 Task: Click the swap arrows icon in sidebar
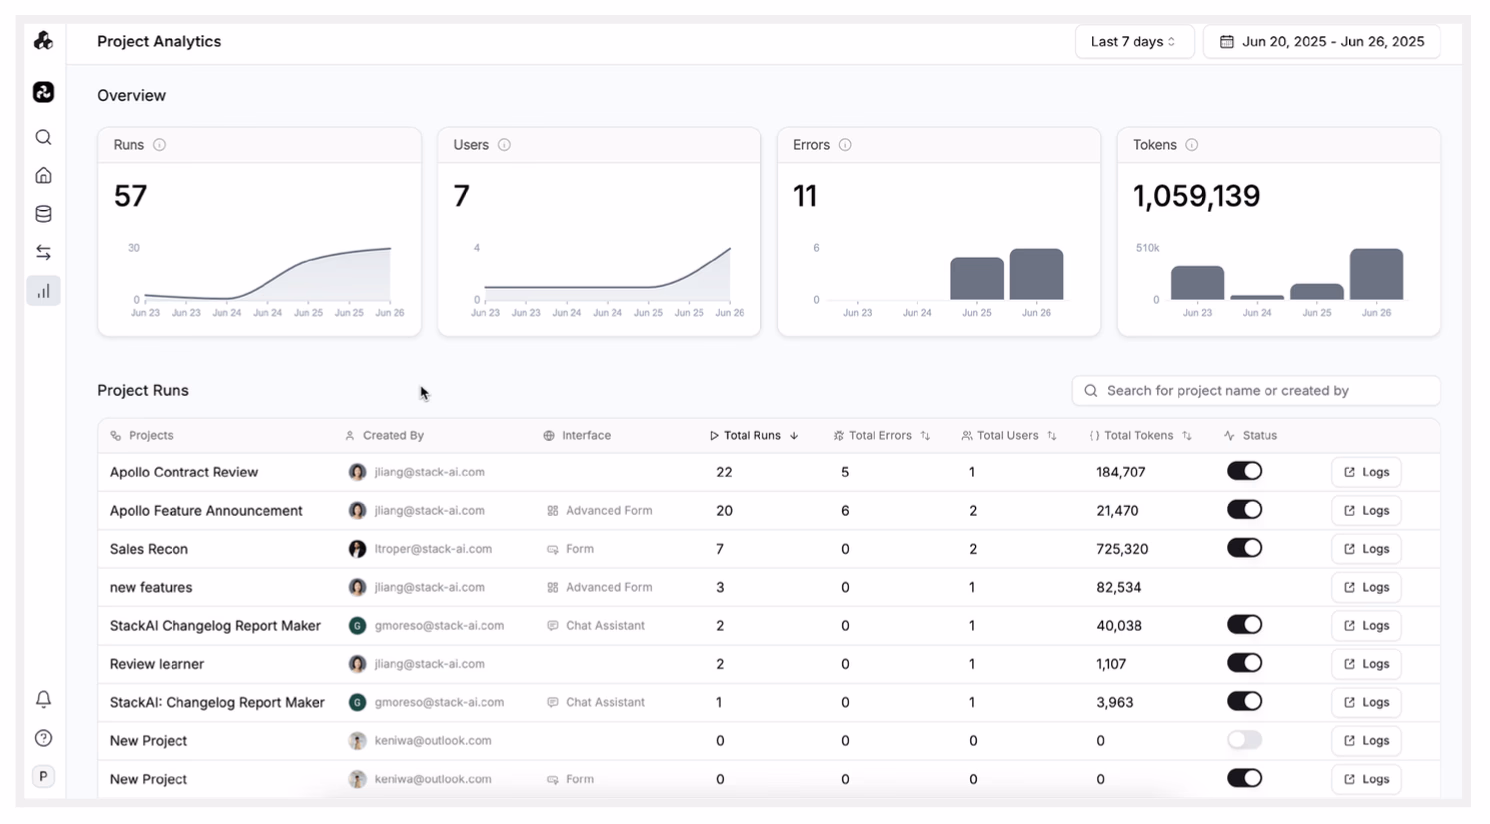tap(43, 252)
